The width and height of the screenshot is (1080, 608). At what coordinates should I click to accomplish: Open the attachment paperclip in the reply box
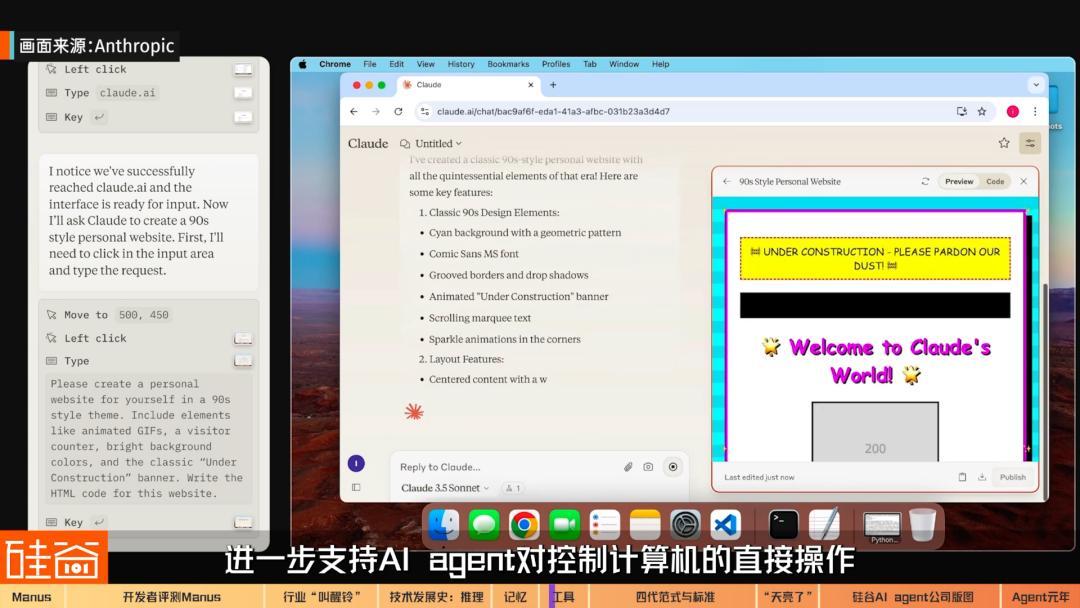(628, 466)
